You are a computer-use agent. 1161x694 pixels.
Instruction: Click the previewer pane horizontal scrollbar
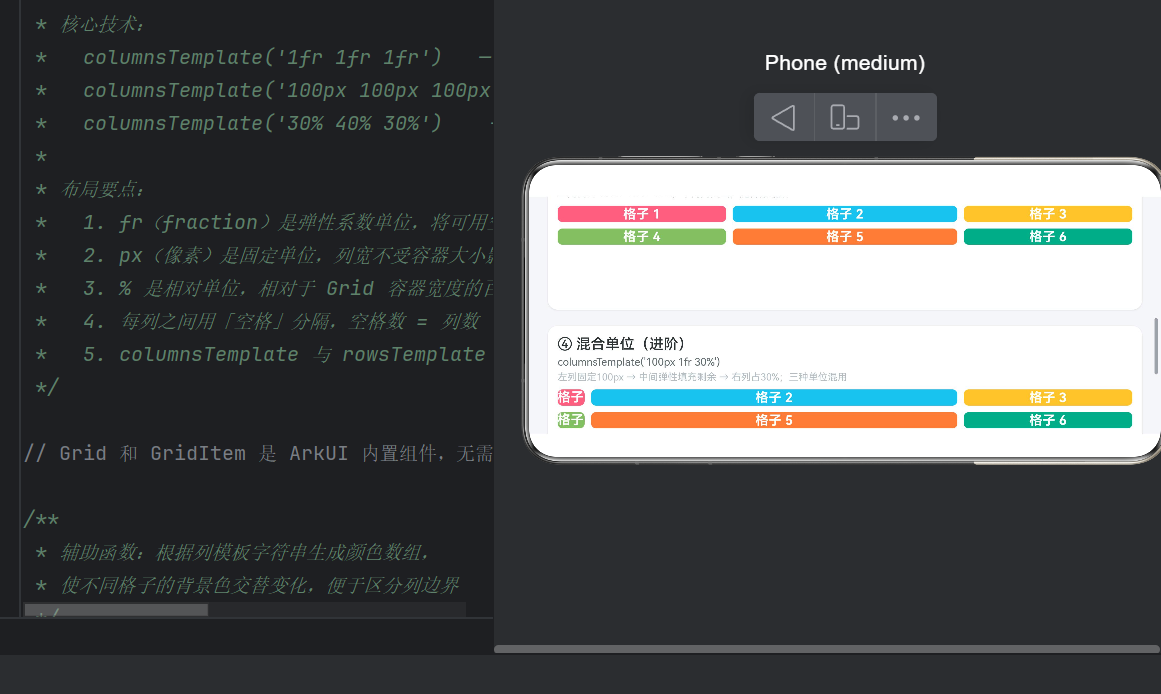[826, 650]
